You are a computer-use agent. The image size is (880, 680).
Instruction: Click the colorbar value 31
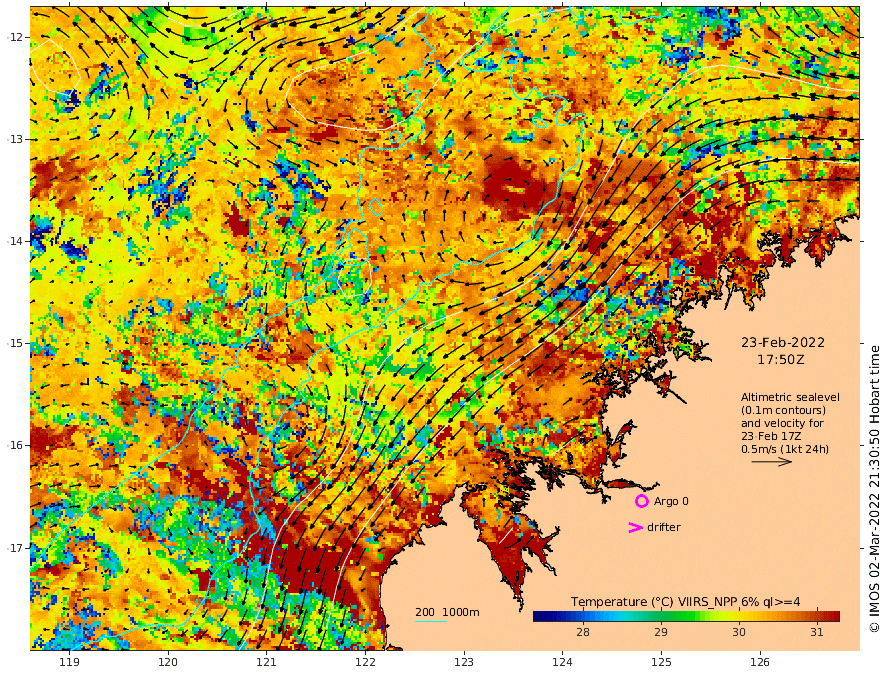coord(817,632)
